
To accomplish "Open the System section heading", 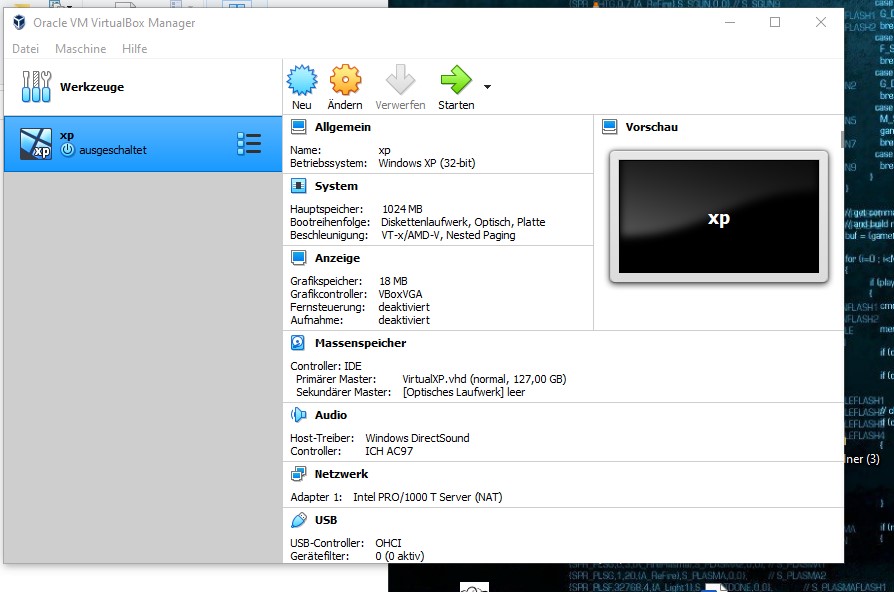I will (x=336, y=186).
